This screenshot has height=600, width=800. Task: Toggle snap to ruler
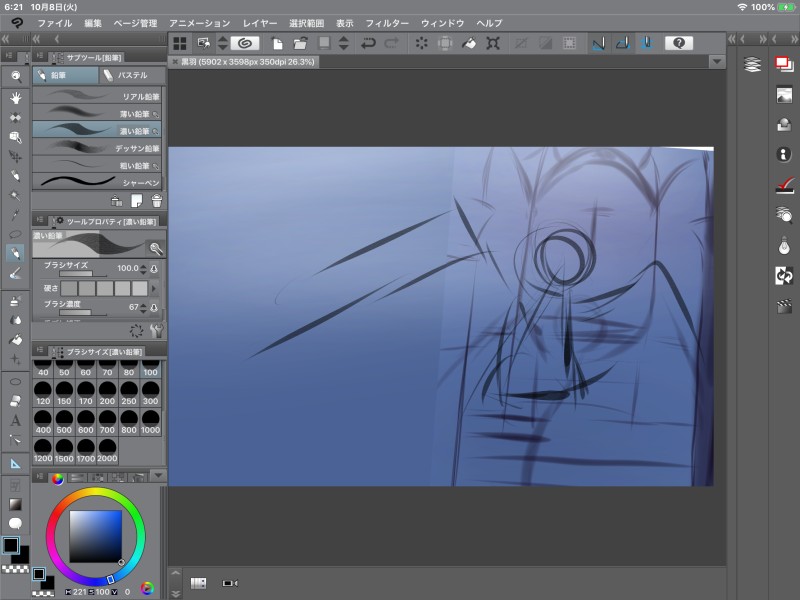tap(599, 43)
